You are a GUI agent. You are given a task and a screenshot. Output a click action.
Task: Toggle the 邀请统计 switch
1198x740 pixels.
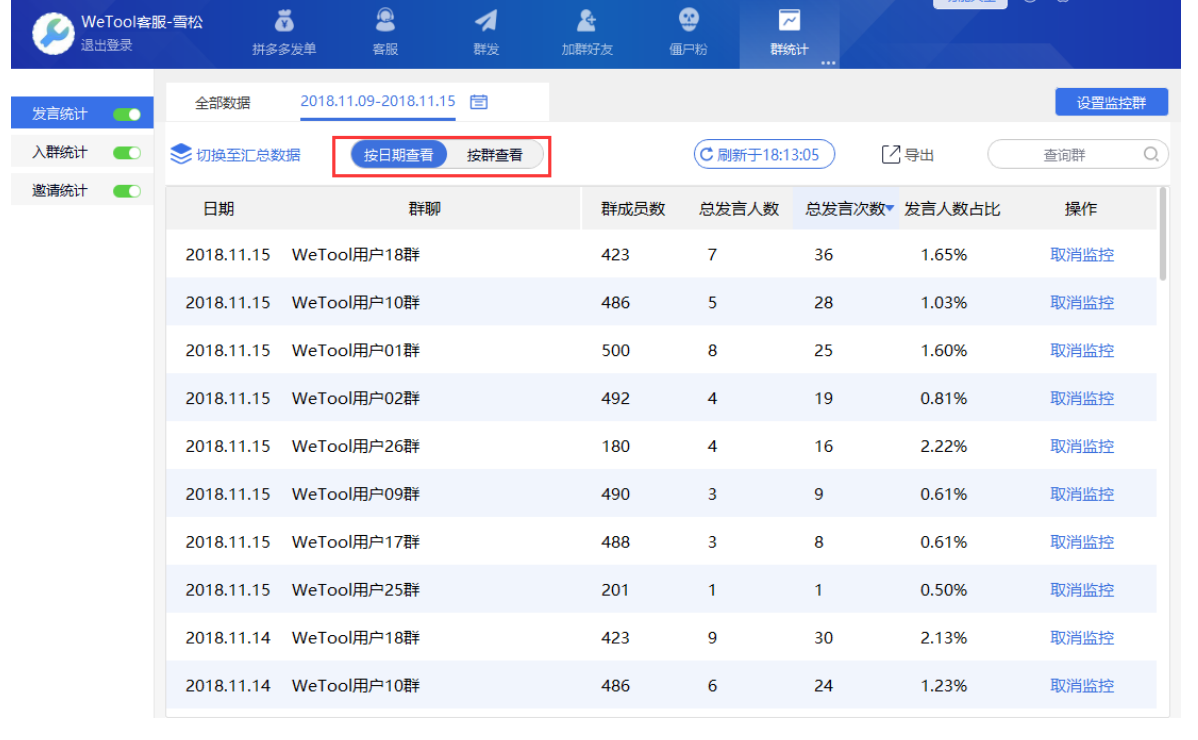127,191
